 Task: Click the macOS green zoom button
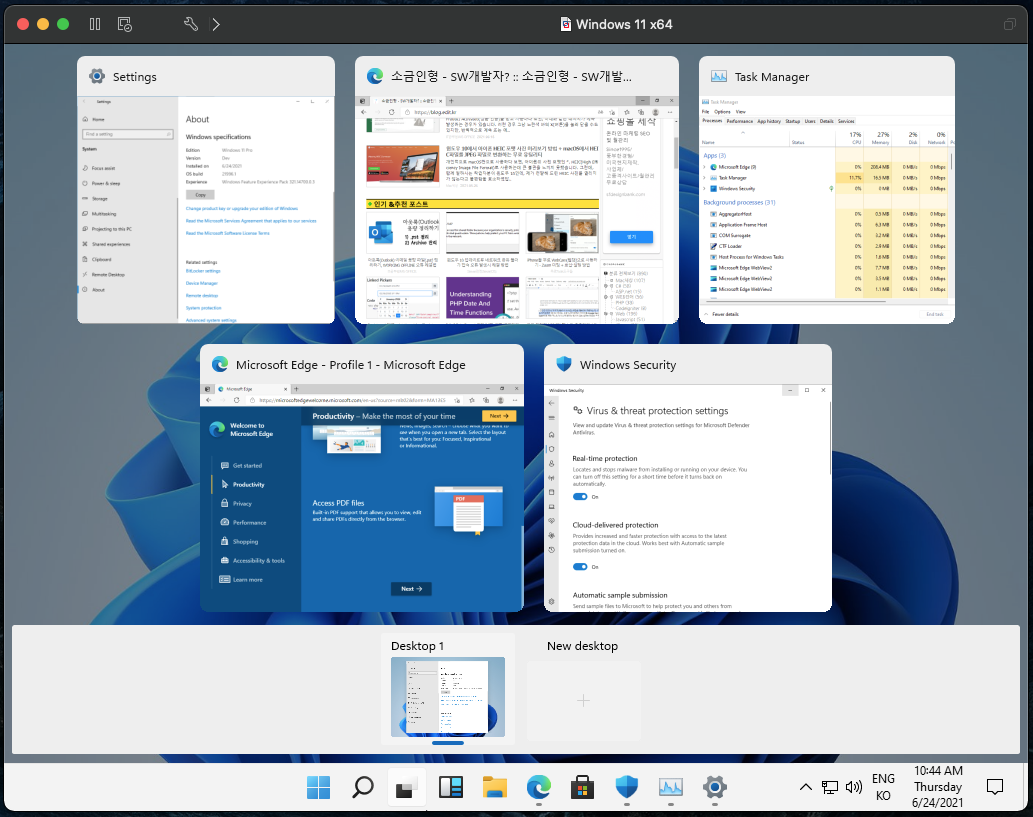coord(63,24)
